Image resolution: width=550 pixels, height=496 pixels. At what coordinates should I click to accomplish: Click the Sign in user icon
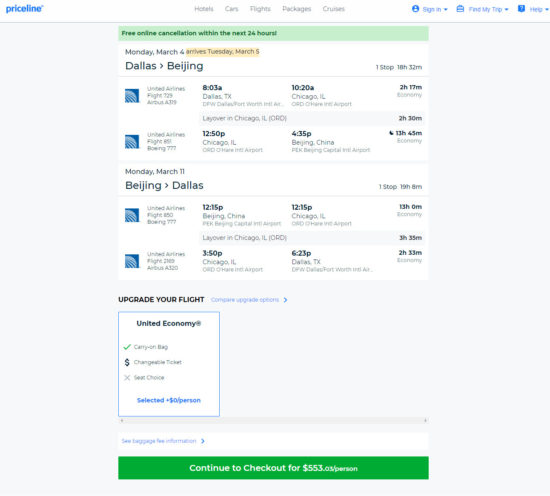click(x=415, y=9)
